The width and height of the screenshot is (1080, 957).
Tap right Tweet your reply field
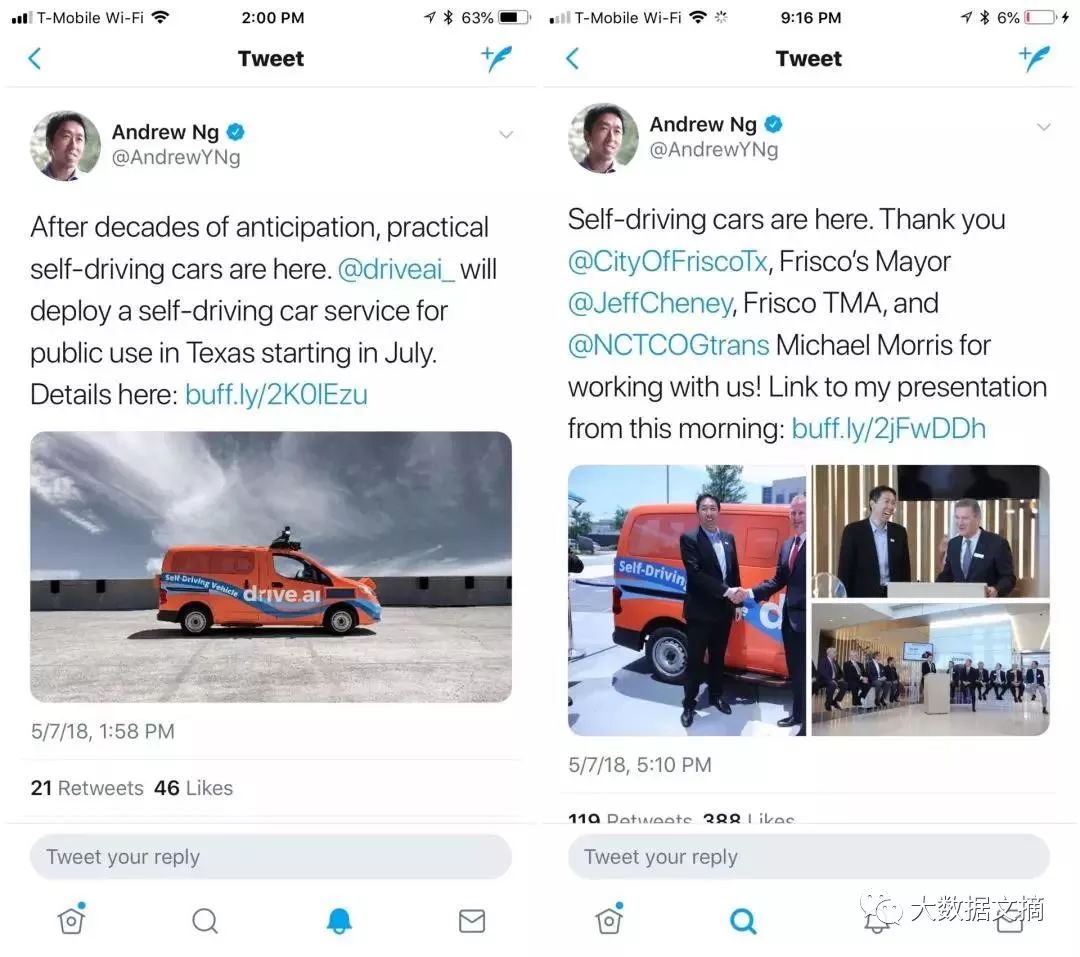pos(809,856)
